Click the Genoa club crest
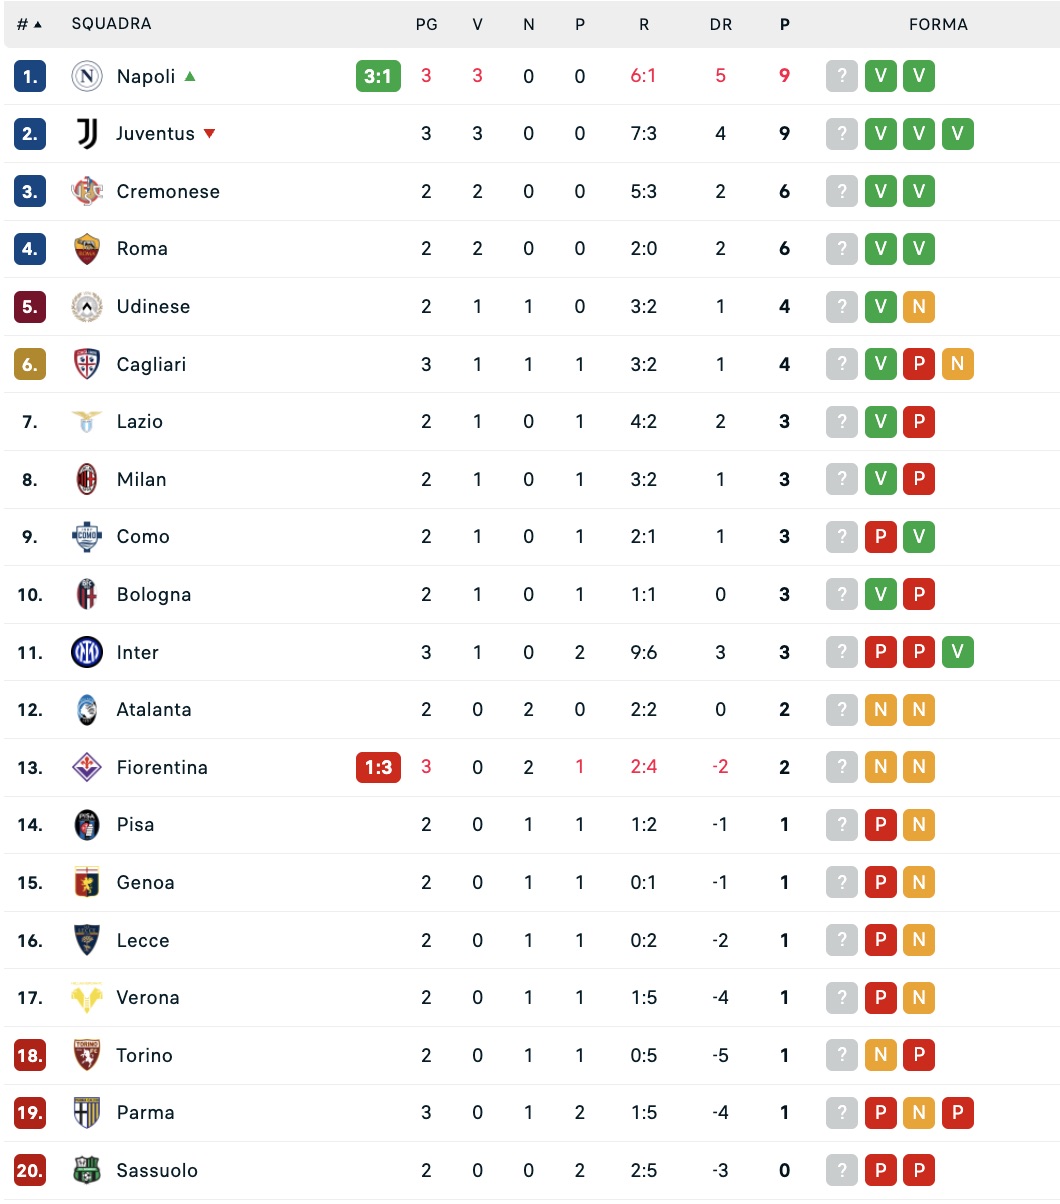This screenshot has height=1204, width=1060. coord(88,883)
